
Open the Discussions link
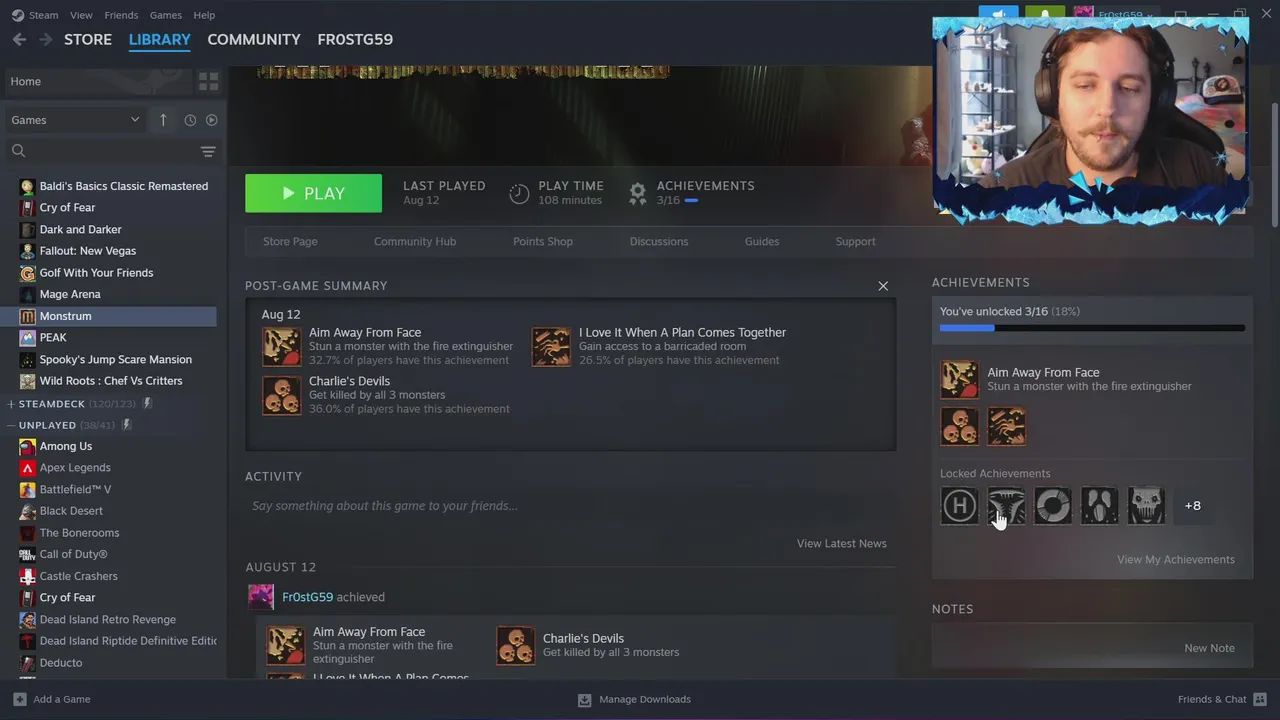659,241
